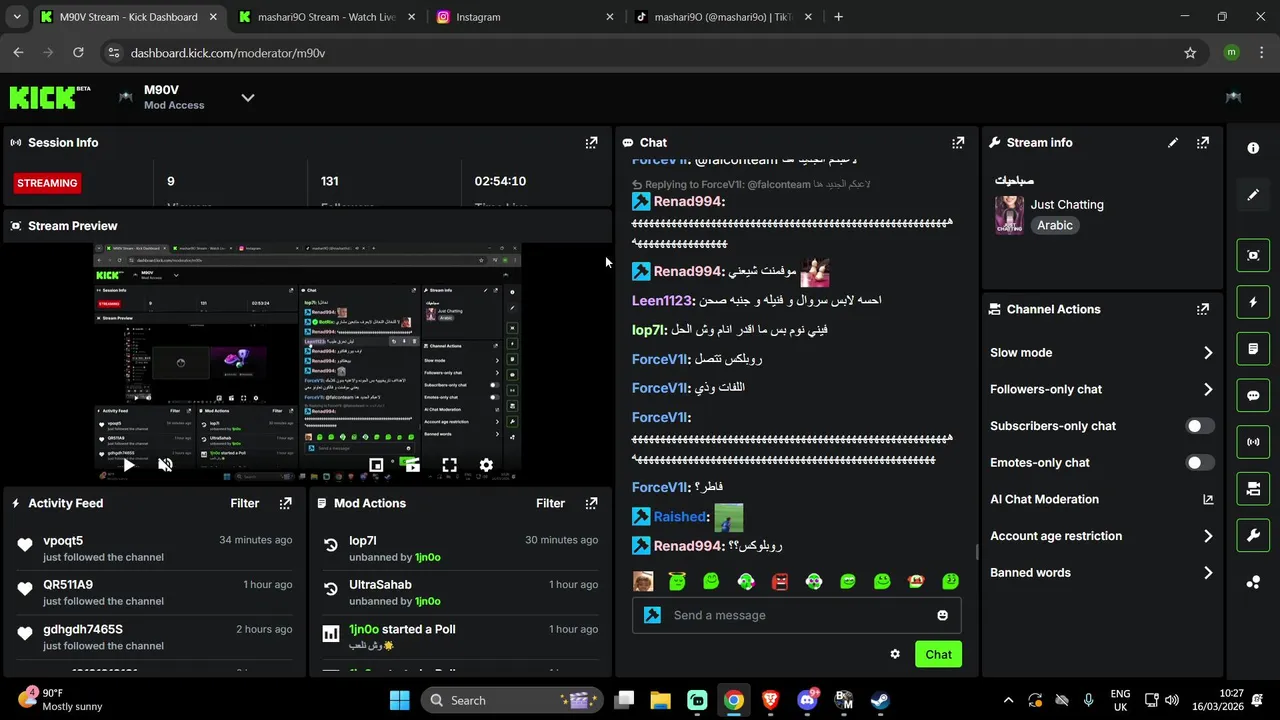Open Windows Start menu
1280x720 pixels.
coord(399,700)
